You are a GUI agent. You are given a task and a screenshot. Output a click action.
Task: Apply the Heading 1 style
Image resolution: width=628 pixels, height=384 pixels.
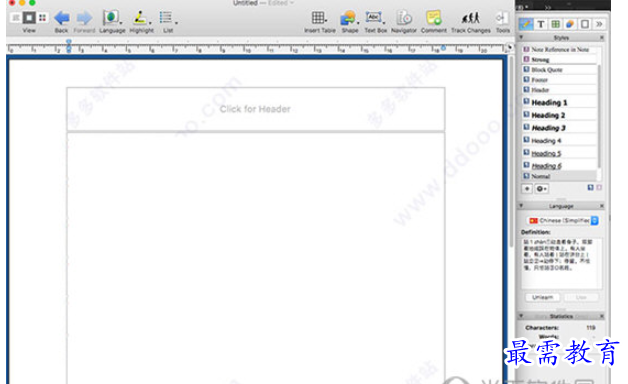click(559, 102)
